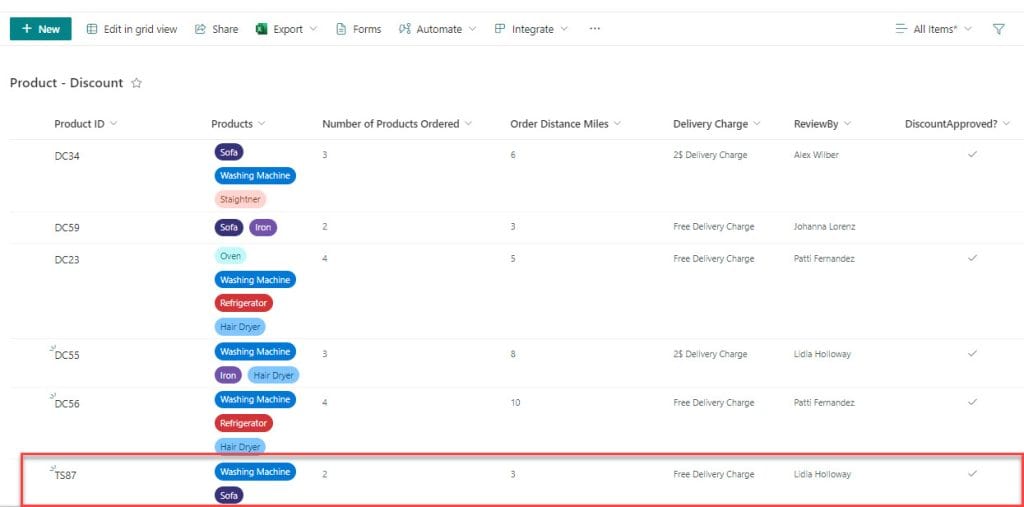Screen dimensions: 1024x507
Task: Open Order Distance Miles column menu
Action: (566, 123)
